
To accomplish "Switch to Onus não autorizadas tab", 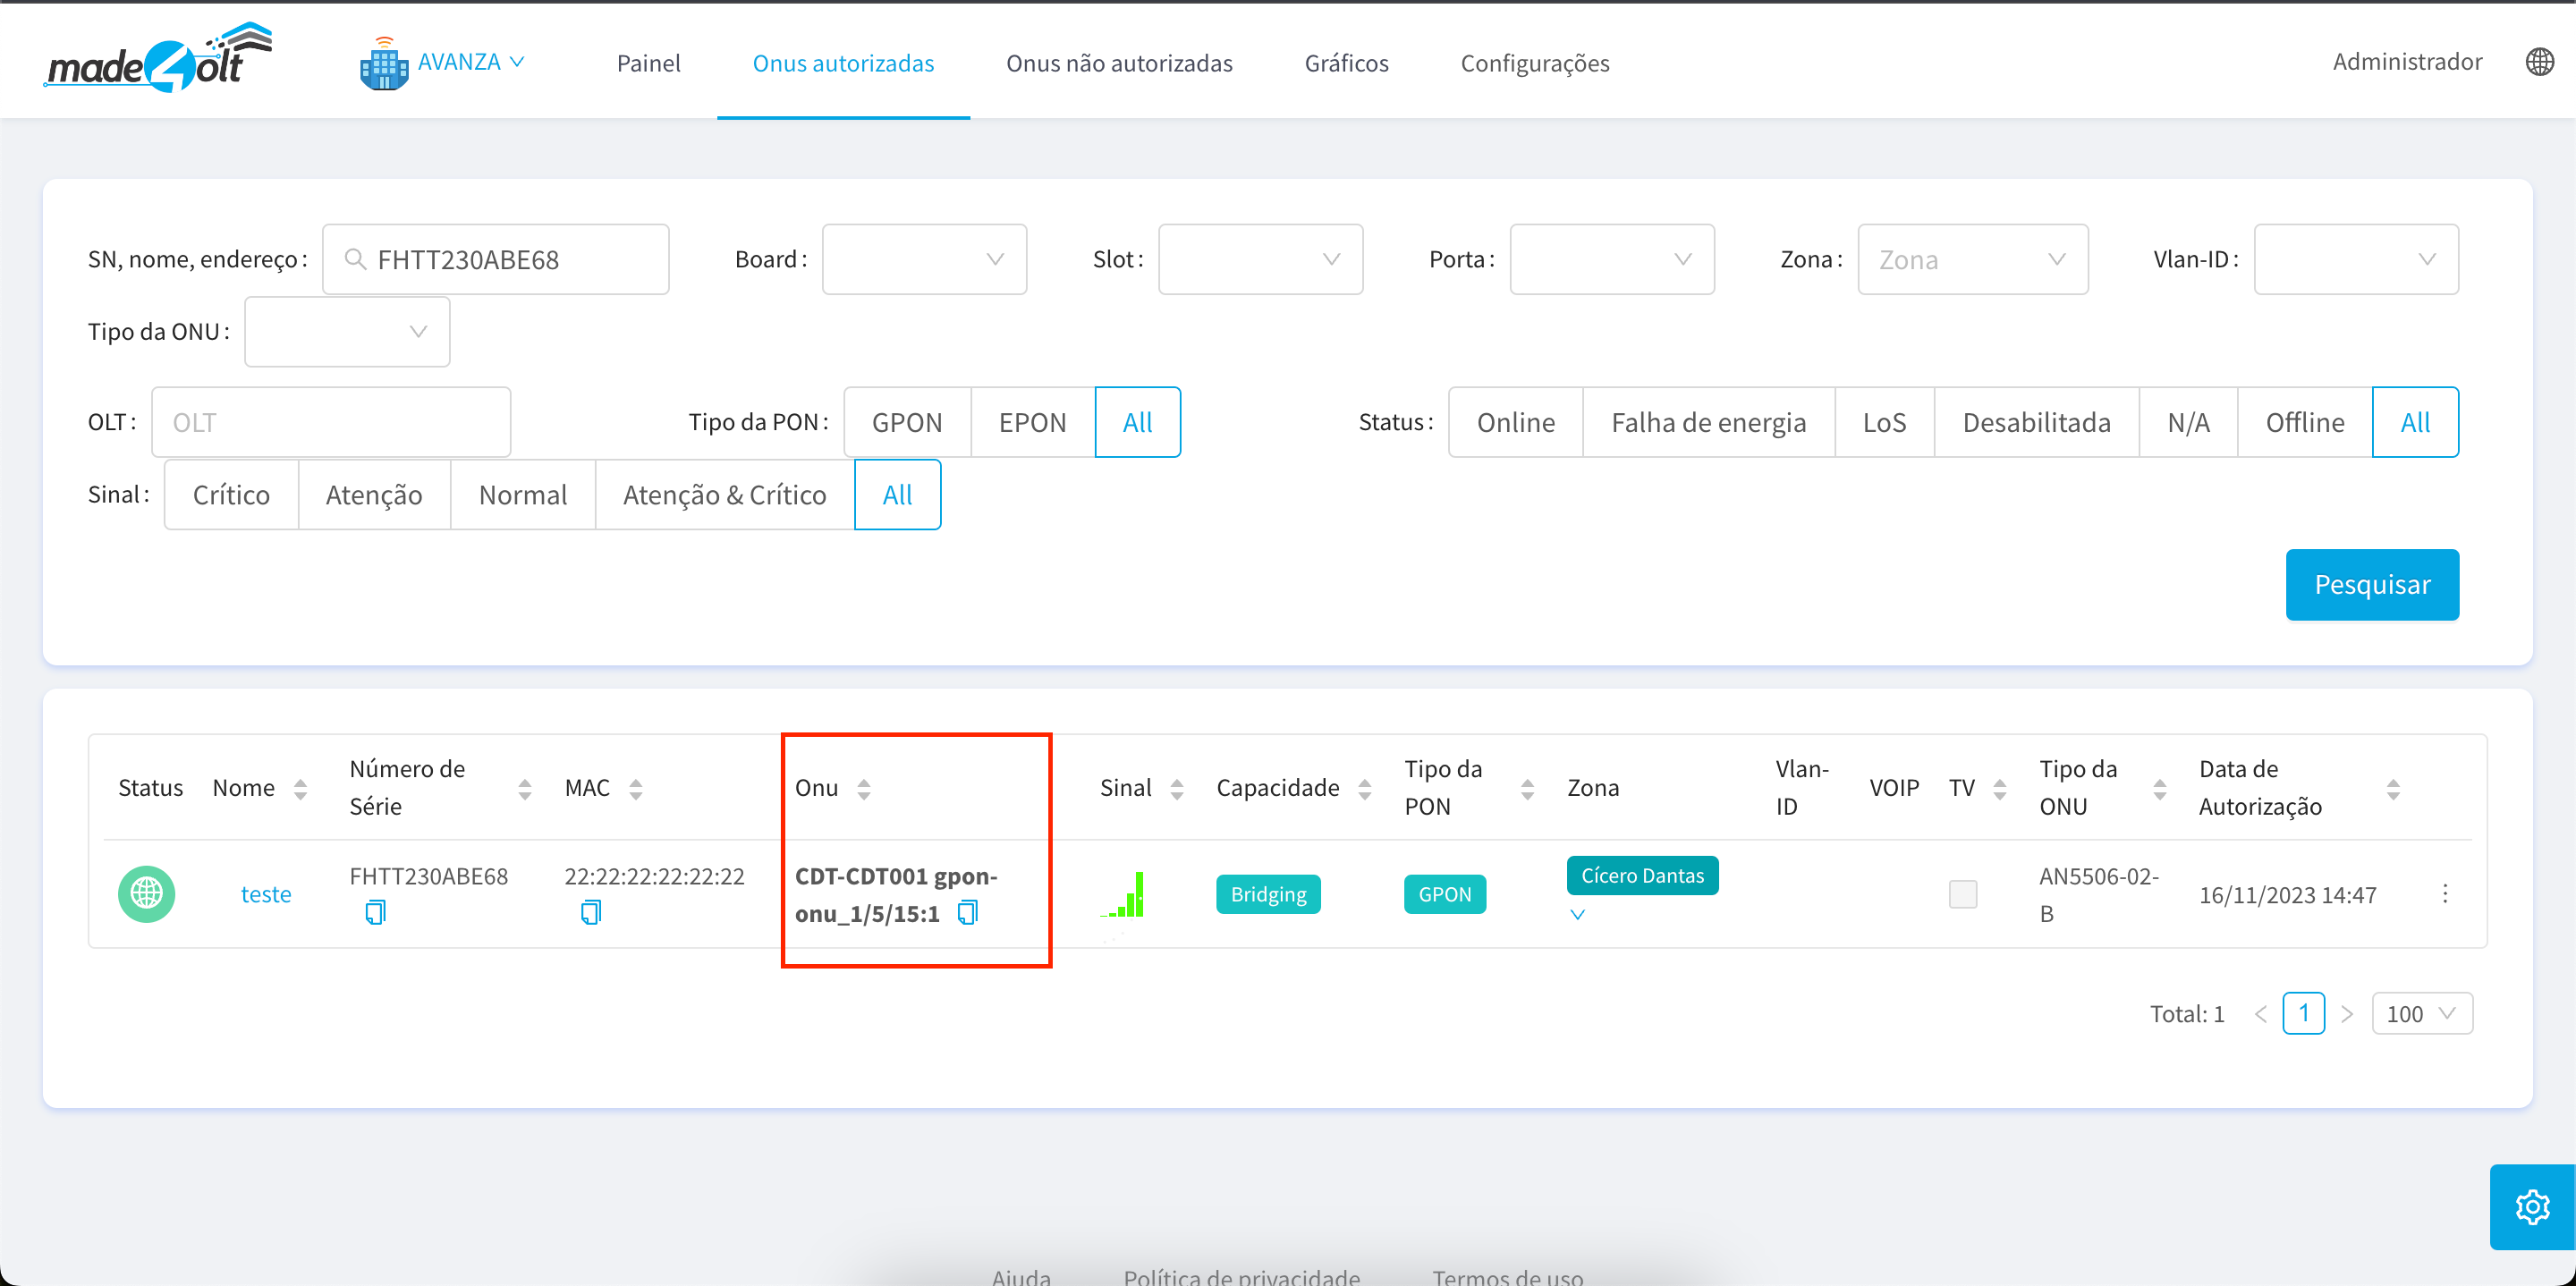I will pos(1118,63).
